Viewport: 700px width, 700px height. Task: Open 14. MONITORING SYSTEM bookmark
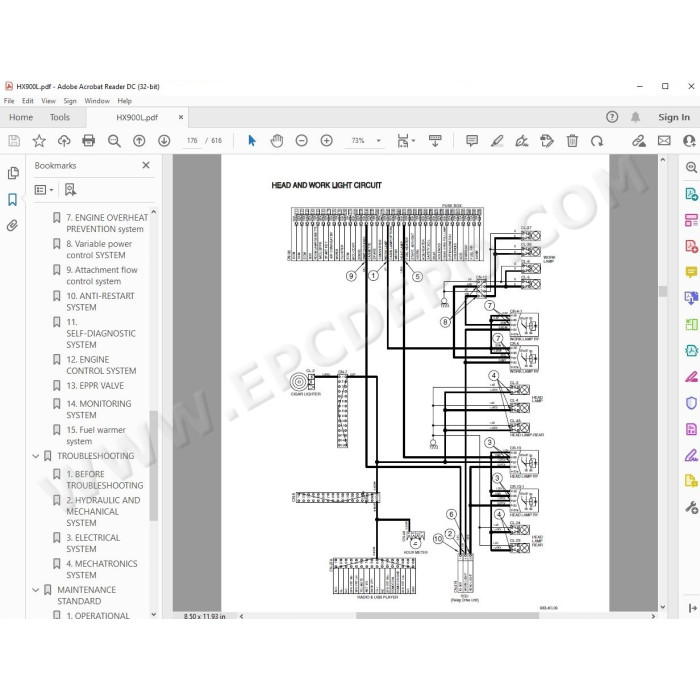tap(99, 409)
